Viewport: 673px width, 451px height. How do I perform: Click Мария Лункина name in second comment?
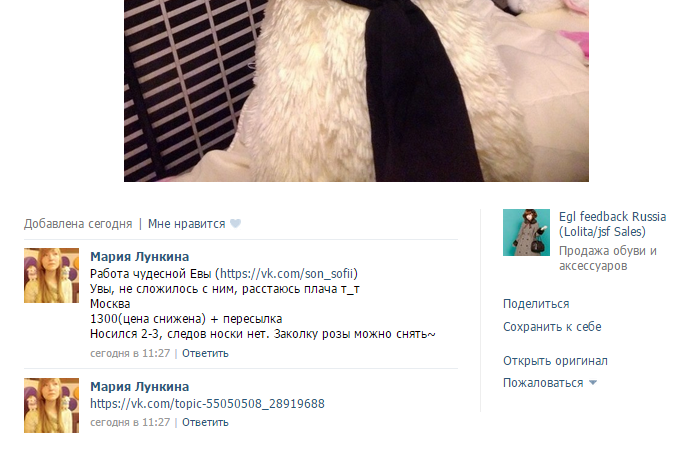pyautogui.click(x=139, y=387)
